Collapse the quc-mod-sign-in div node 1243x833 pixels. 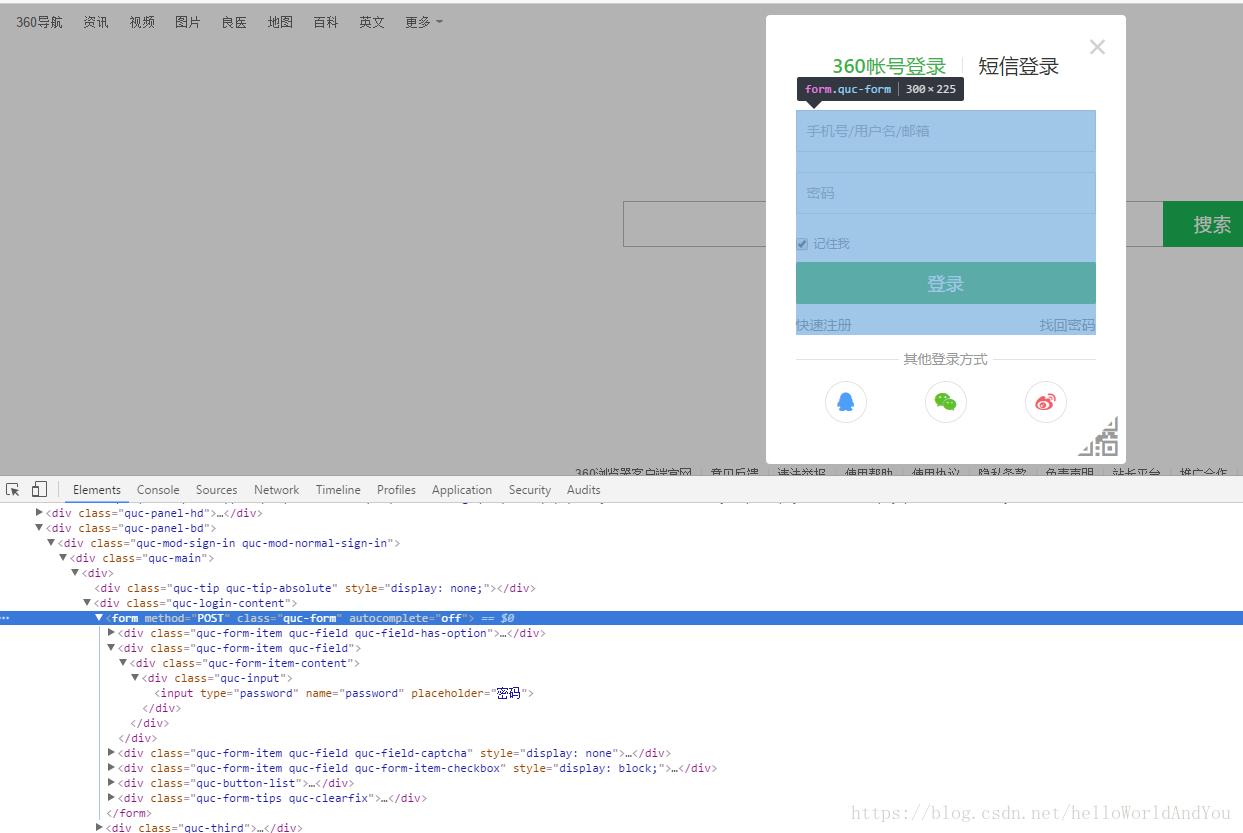point(51,543)
